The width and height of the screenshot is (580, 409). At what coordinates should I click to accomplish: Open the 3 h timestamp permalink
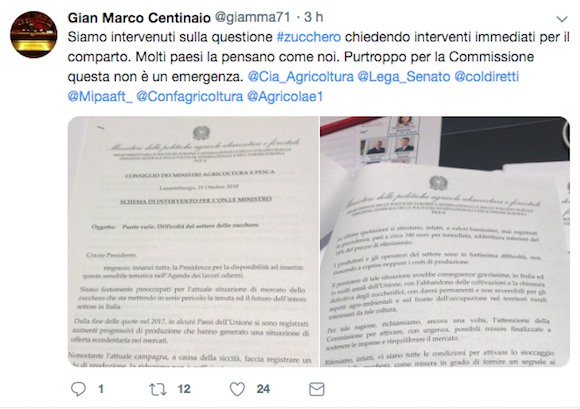click(314, 17)
